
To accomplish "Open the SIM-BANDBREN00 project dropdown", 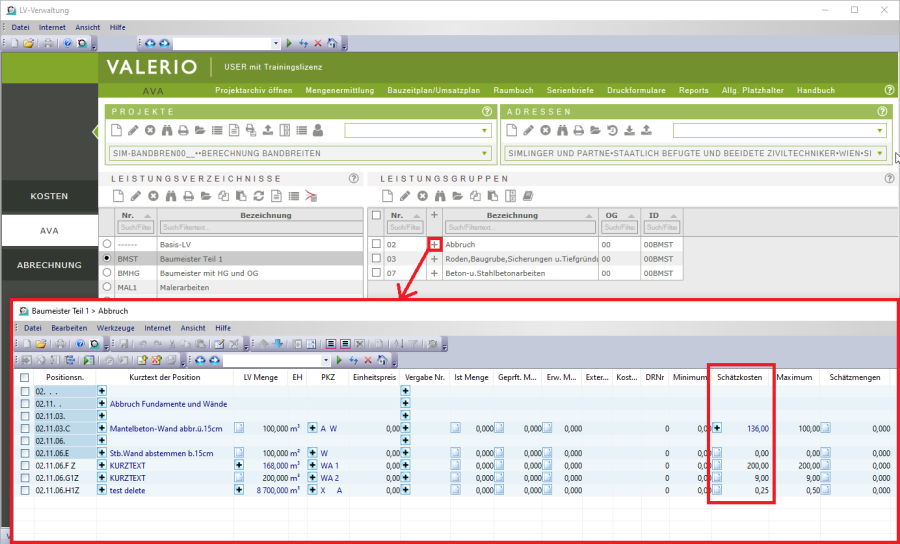I will (x=485, y=154).
